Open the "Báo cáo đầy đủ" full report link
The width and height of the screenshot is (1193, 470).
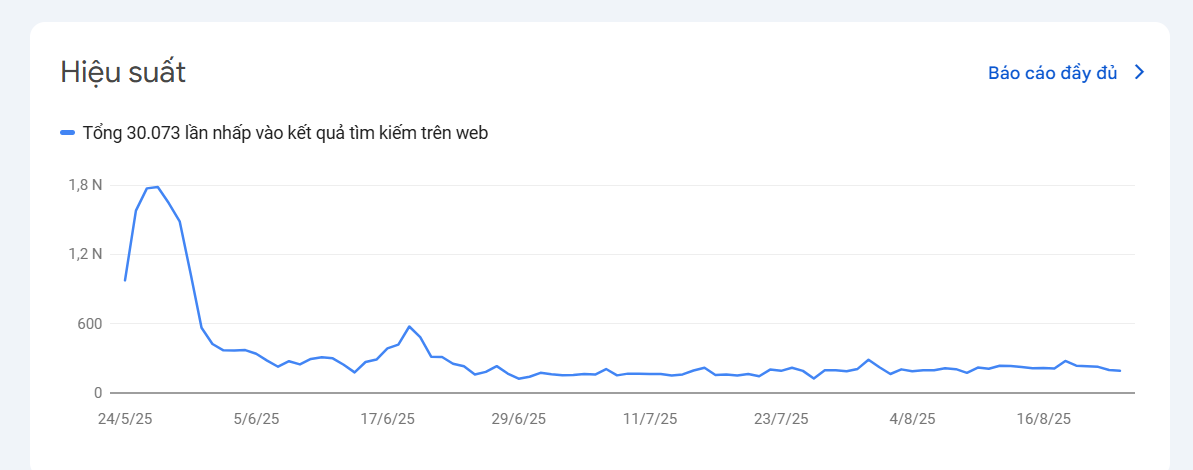pyautogui.click(x=1052, y=73)
